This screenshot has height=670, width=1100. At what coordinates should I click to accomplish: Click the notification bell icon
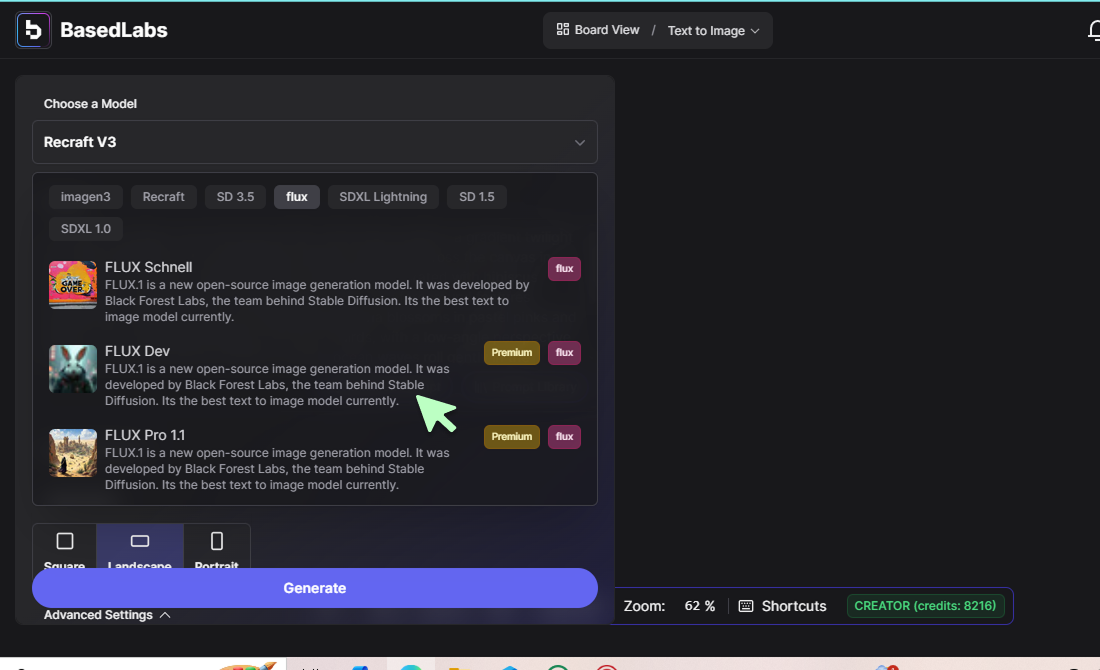tap(1094, 30)
